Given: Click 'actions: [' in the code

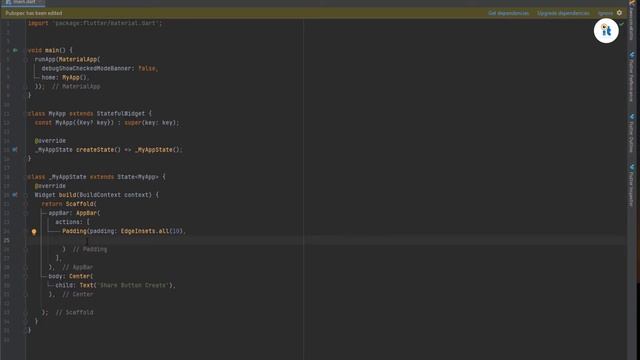Looking at the screenshot, I should click(x=72, y=222).
